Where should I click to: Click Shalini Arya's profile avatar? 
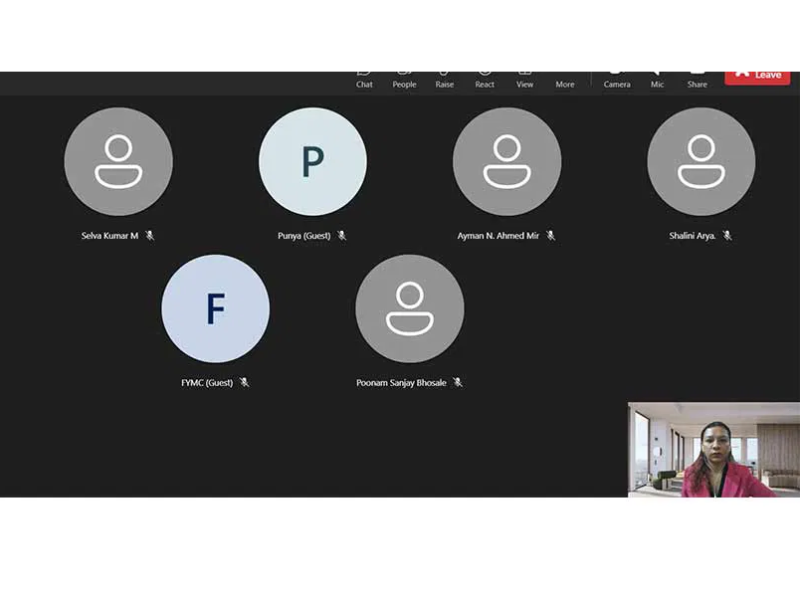click(701, 161)
